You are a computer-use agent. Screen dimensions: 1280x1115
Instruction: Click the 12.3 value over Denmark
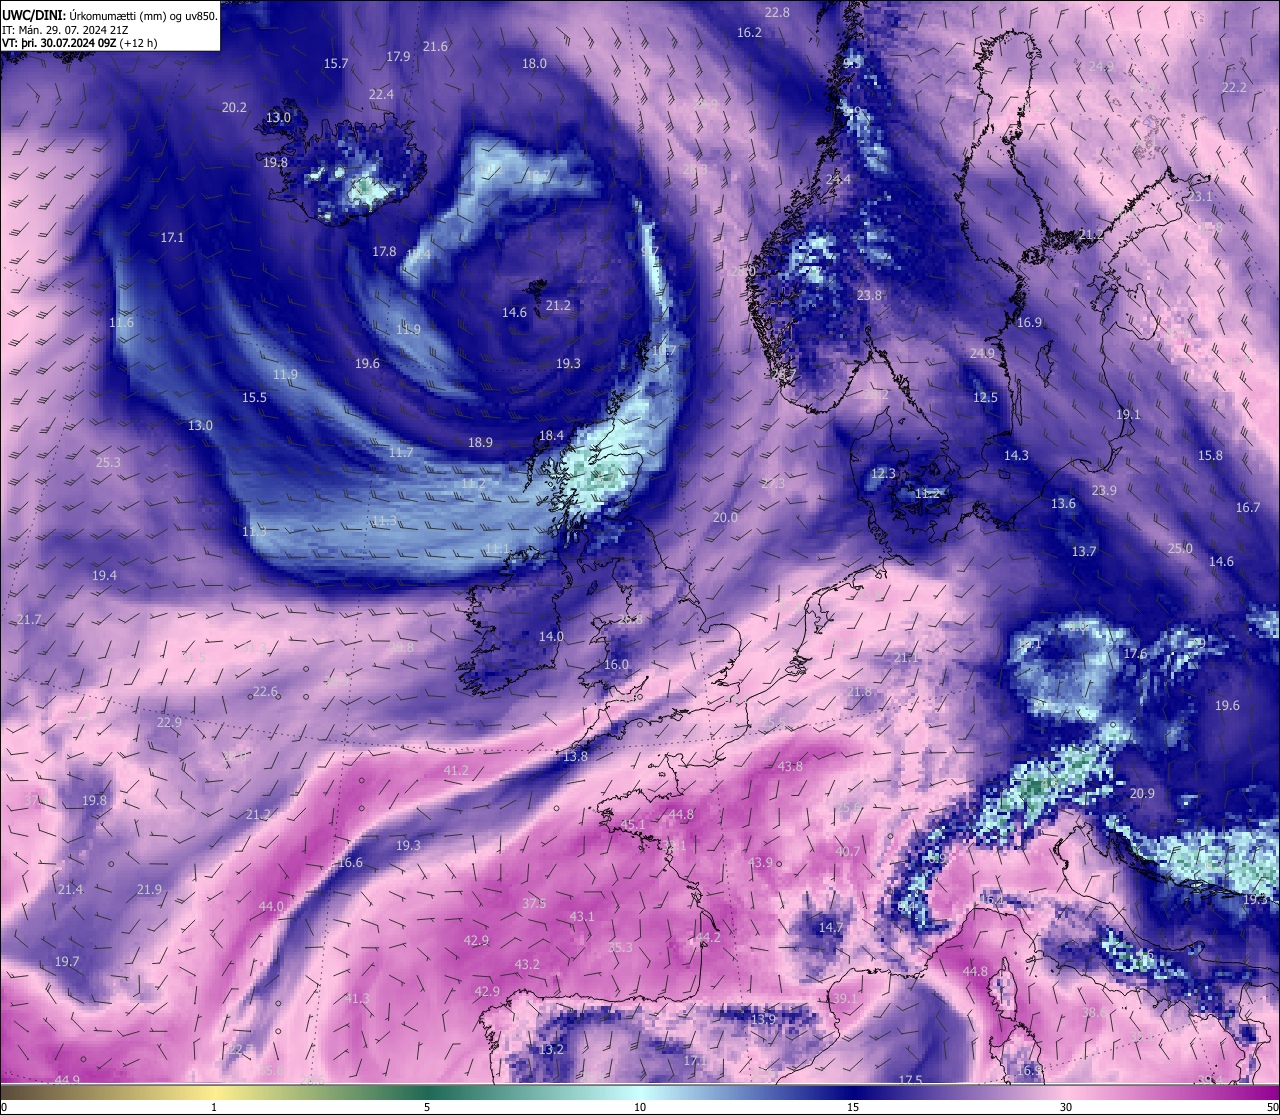click(883, 474)
